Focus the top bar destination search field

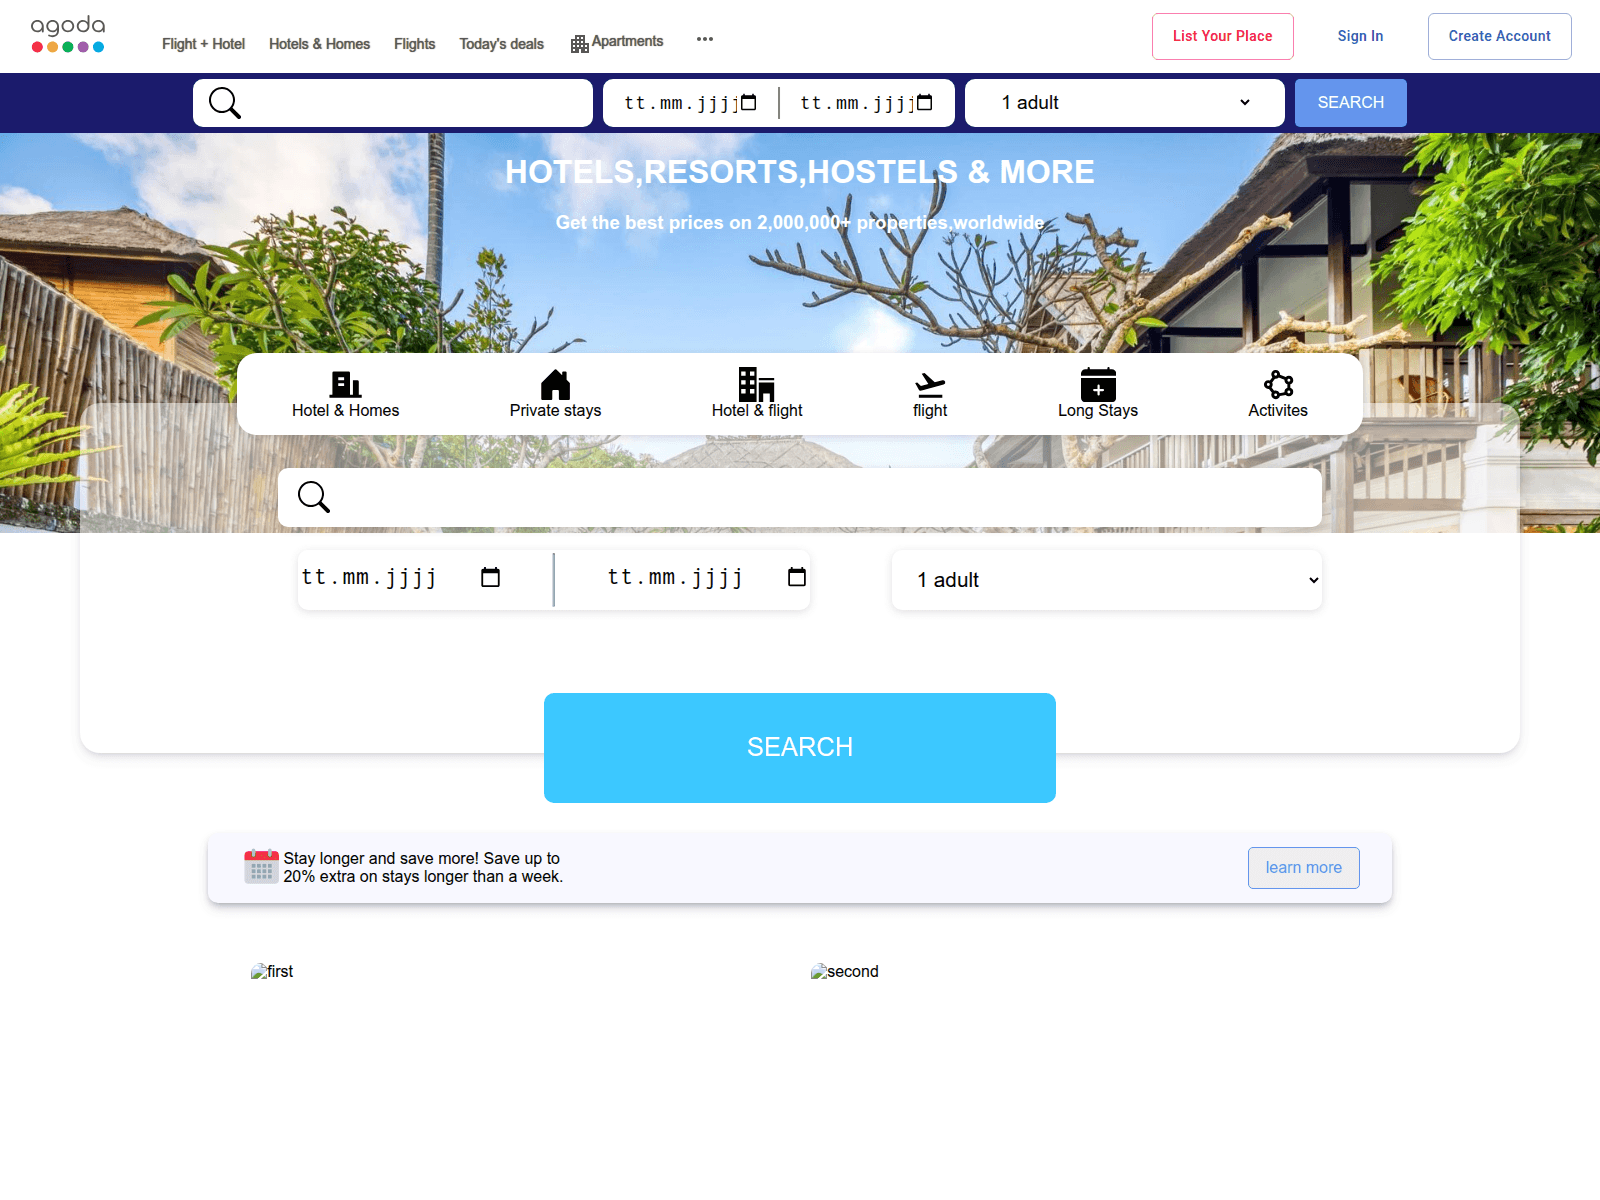pyautogui.click(x=393, y=103)
